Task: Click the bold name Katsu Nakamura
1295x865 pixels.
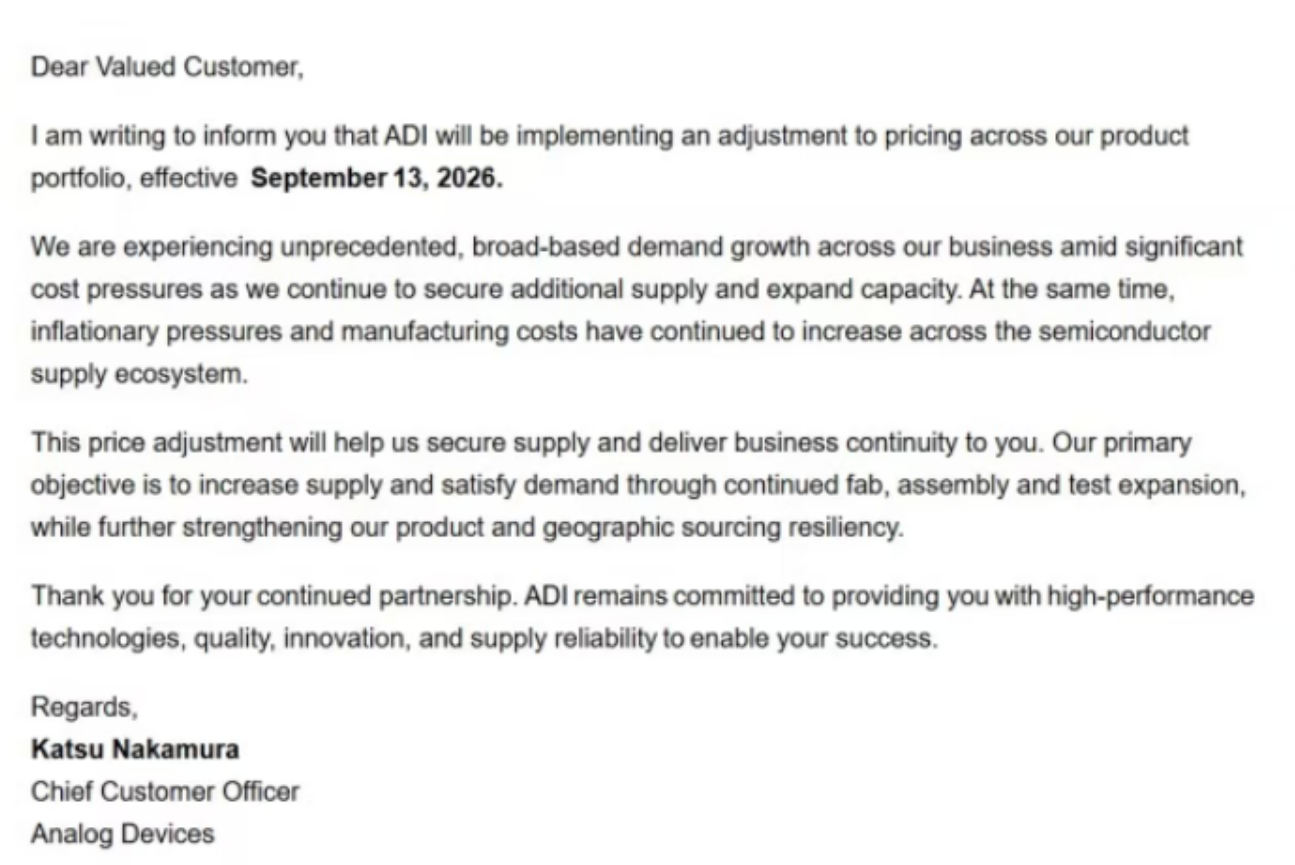Action: [135, 749]
